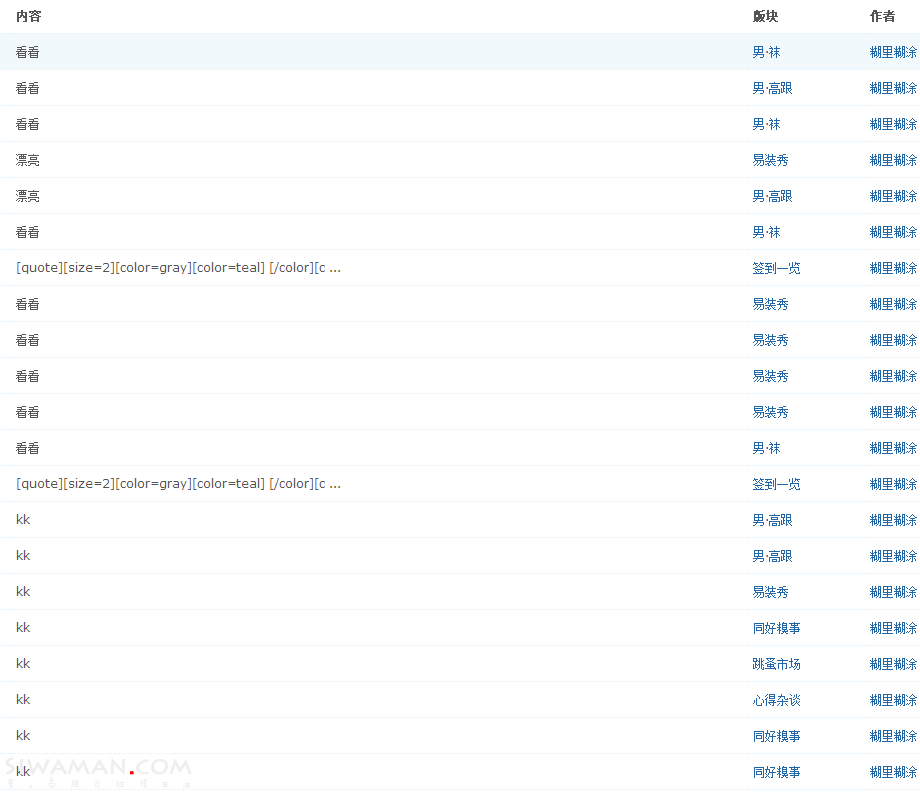920x793 pixels.
Task: Open the 漂亮 post in the 男·高跟 row
Action: point(28,196)
